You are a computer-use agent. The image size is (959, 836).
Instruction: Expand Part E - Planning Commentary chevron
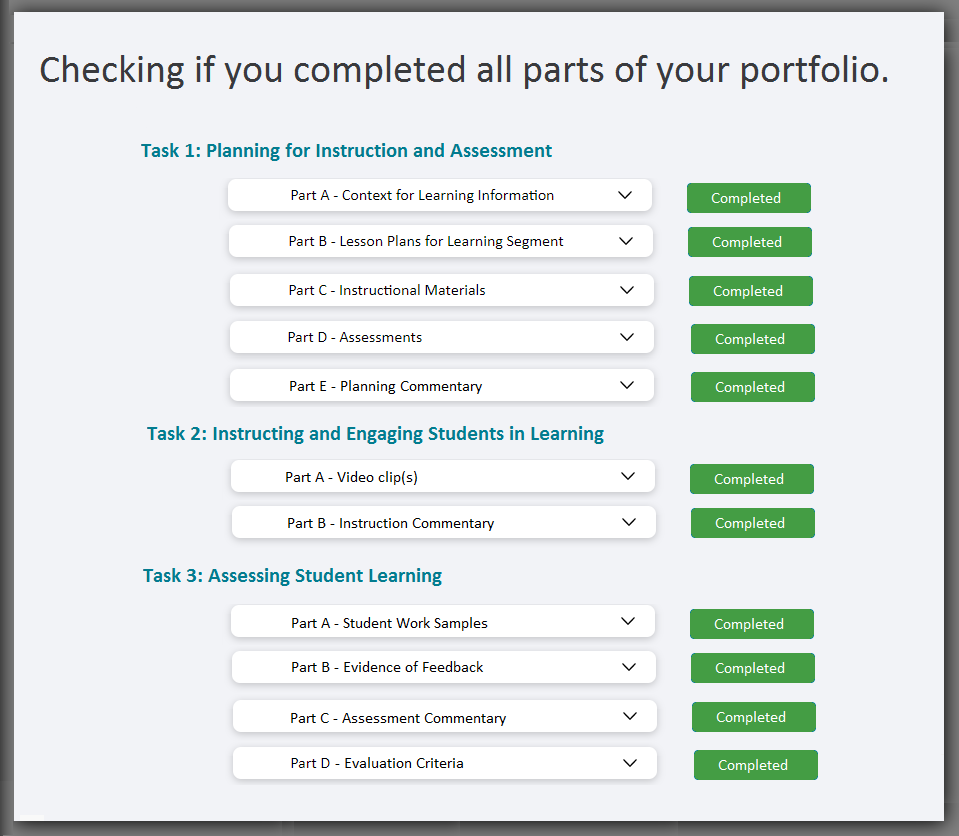click(x=627, y=386)
